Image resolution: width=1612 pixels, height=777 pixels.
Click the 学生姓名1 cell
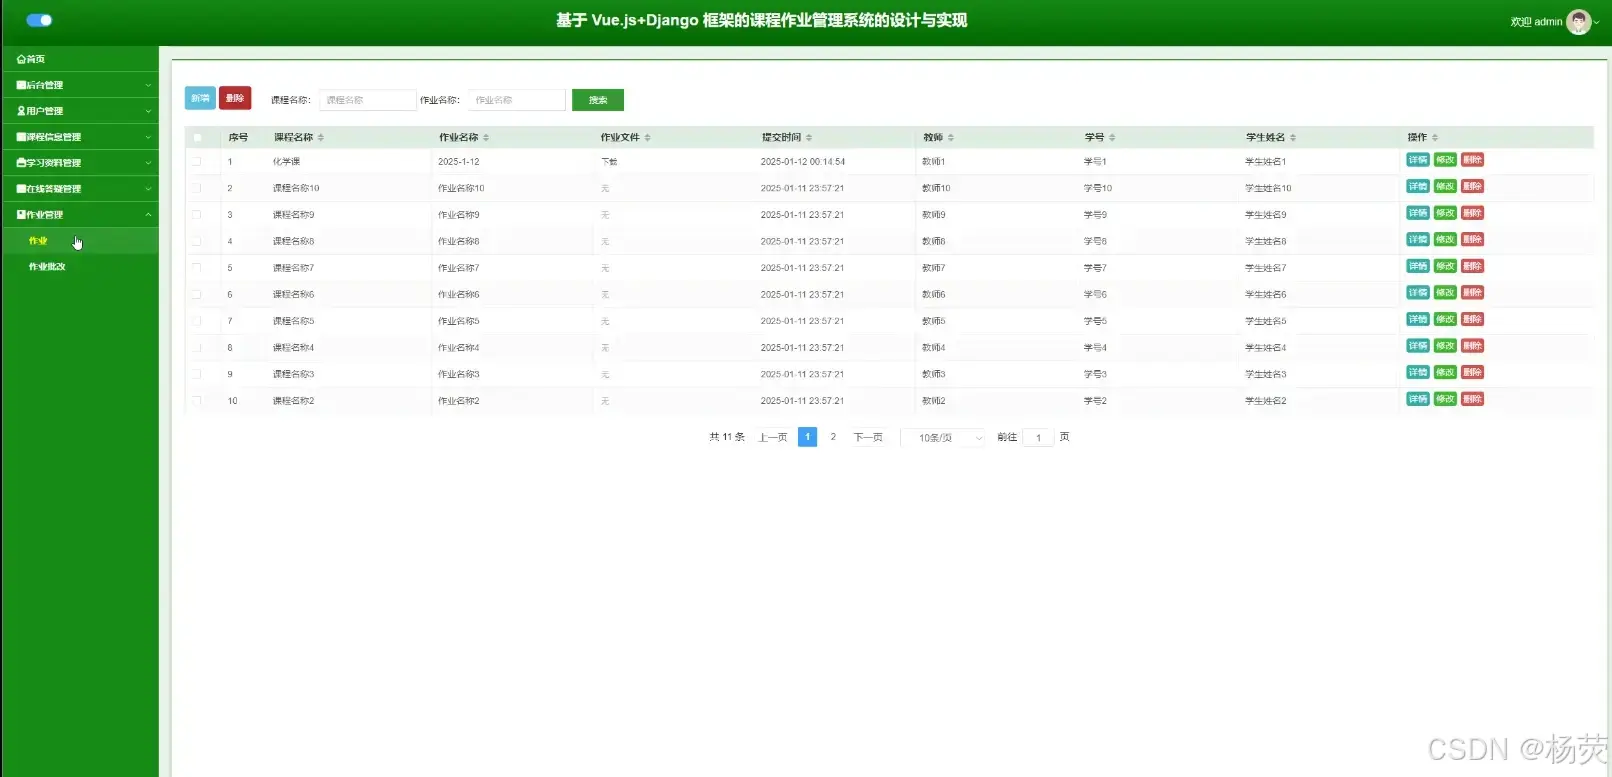coord(1266,162)
